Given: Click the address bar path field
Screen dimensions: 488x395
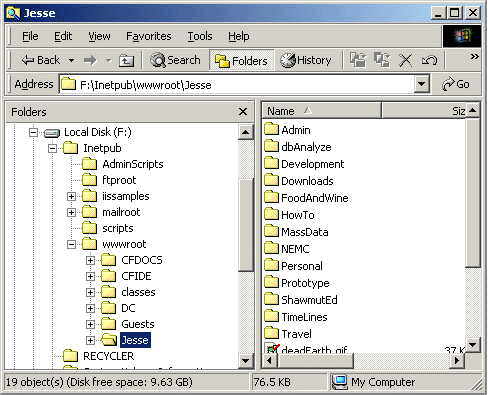Looking at the screenshot, I should 237,85.
